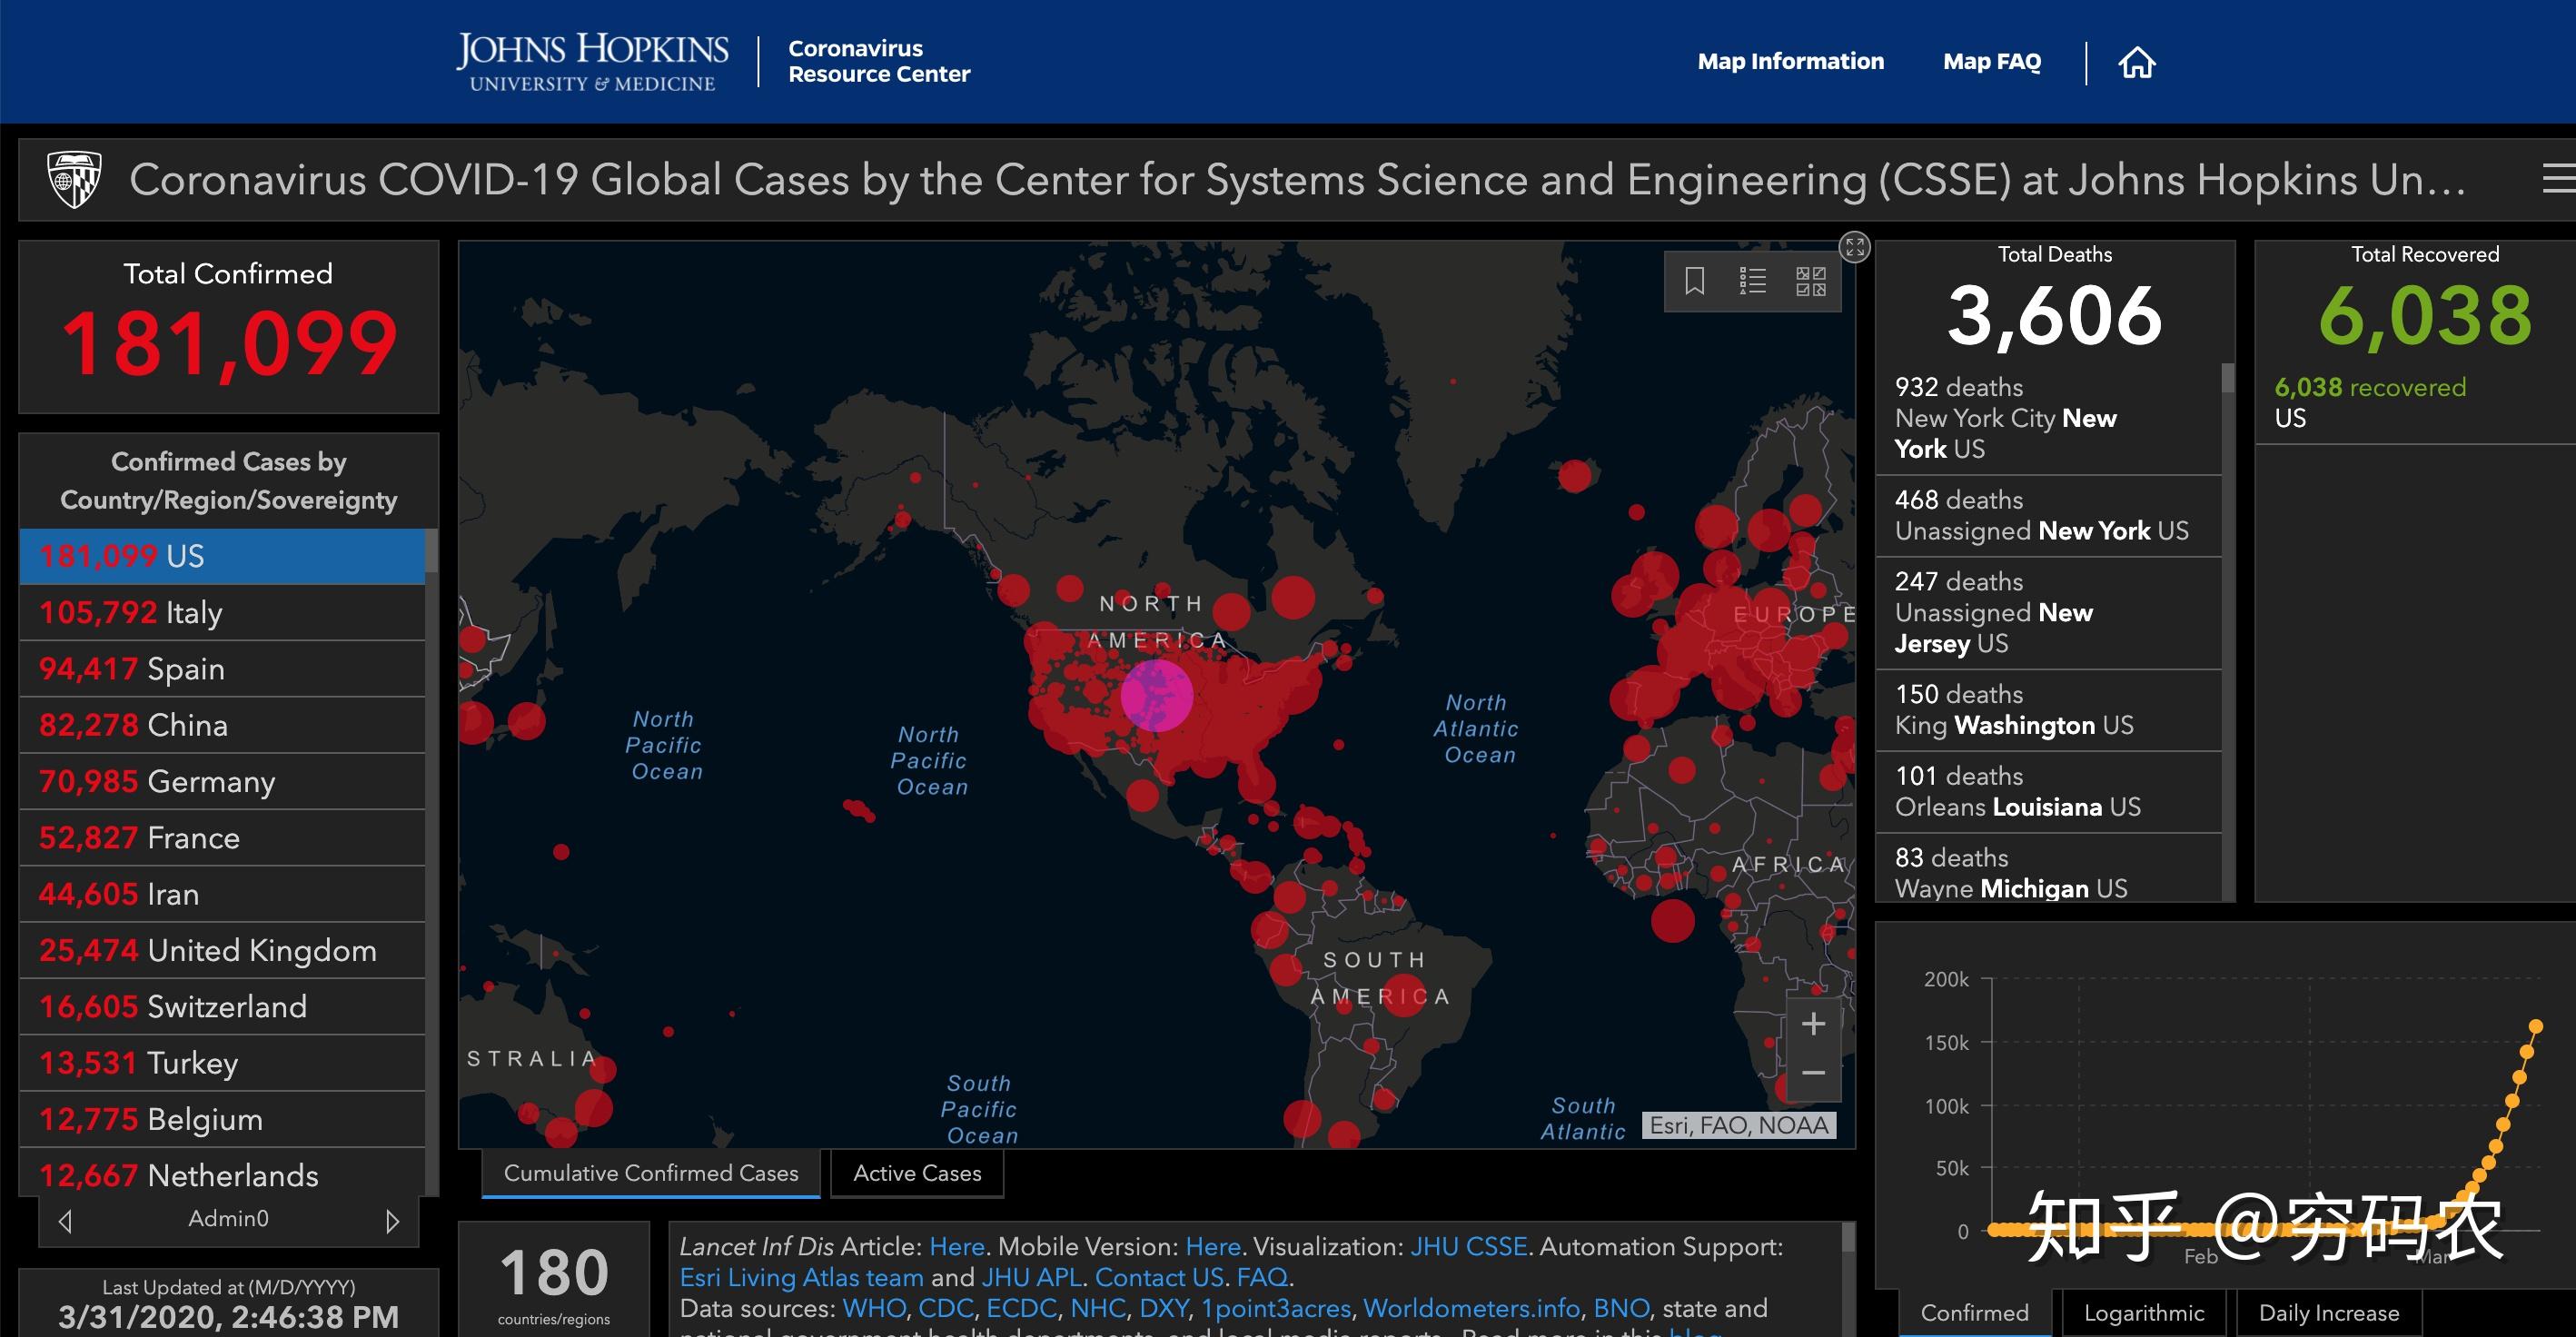Click the bookmarks icon on map
Viewport: 2576px width, 1337px height.
(1694, 281)
